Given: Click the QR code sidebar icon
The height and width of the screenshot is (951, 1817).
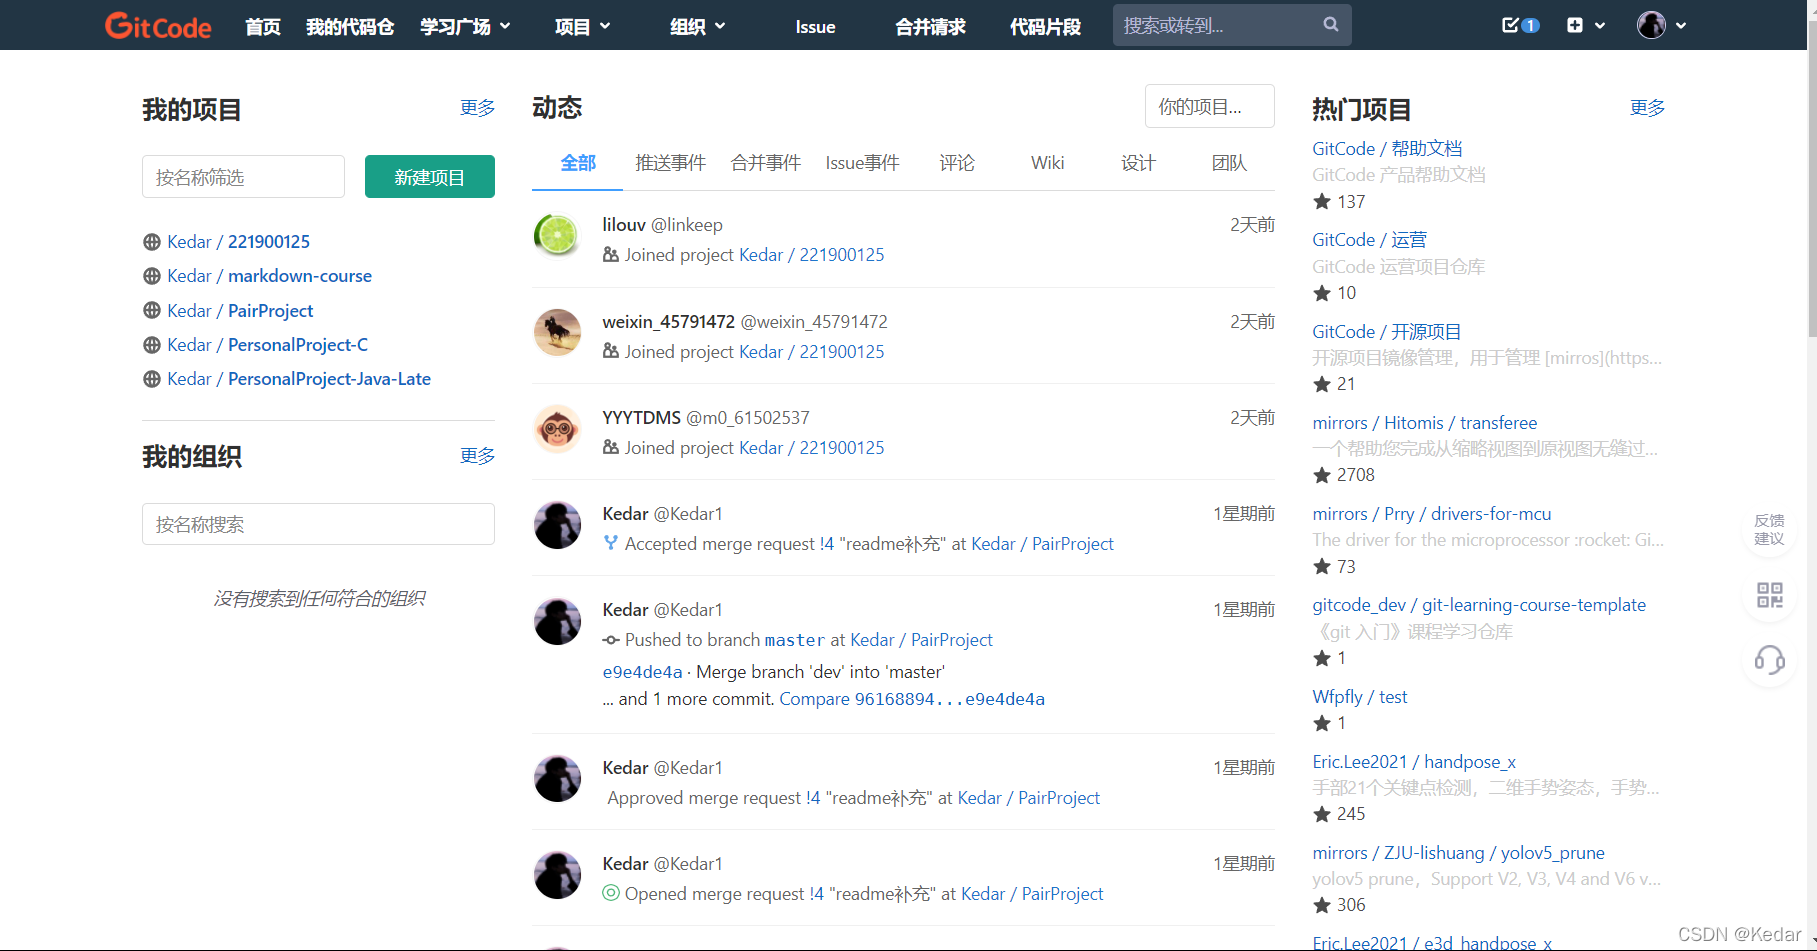Looking at the screenshot, I should tap(1769, 595).
